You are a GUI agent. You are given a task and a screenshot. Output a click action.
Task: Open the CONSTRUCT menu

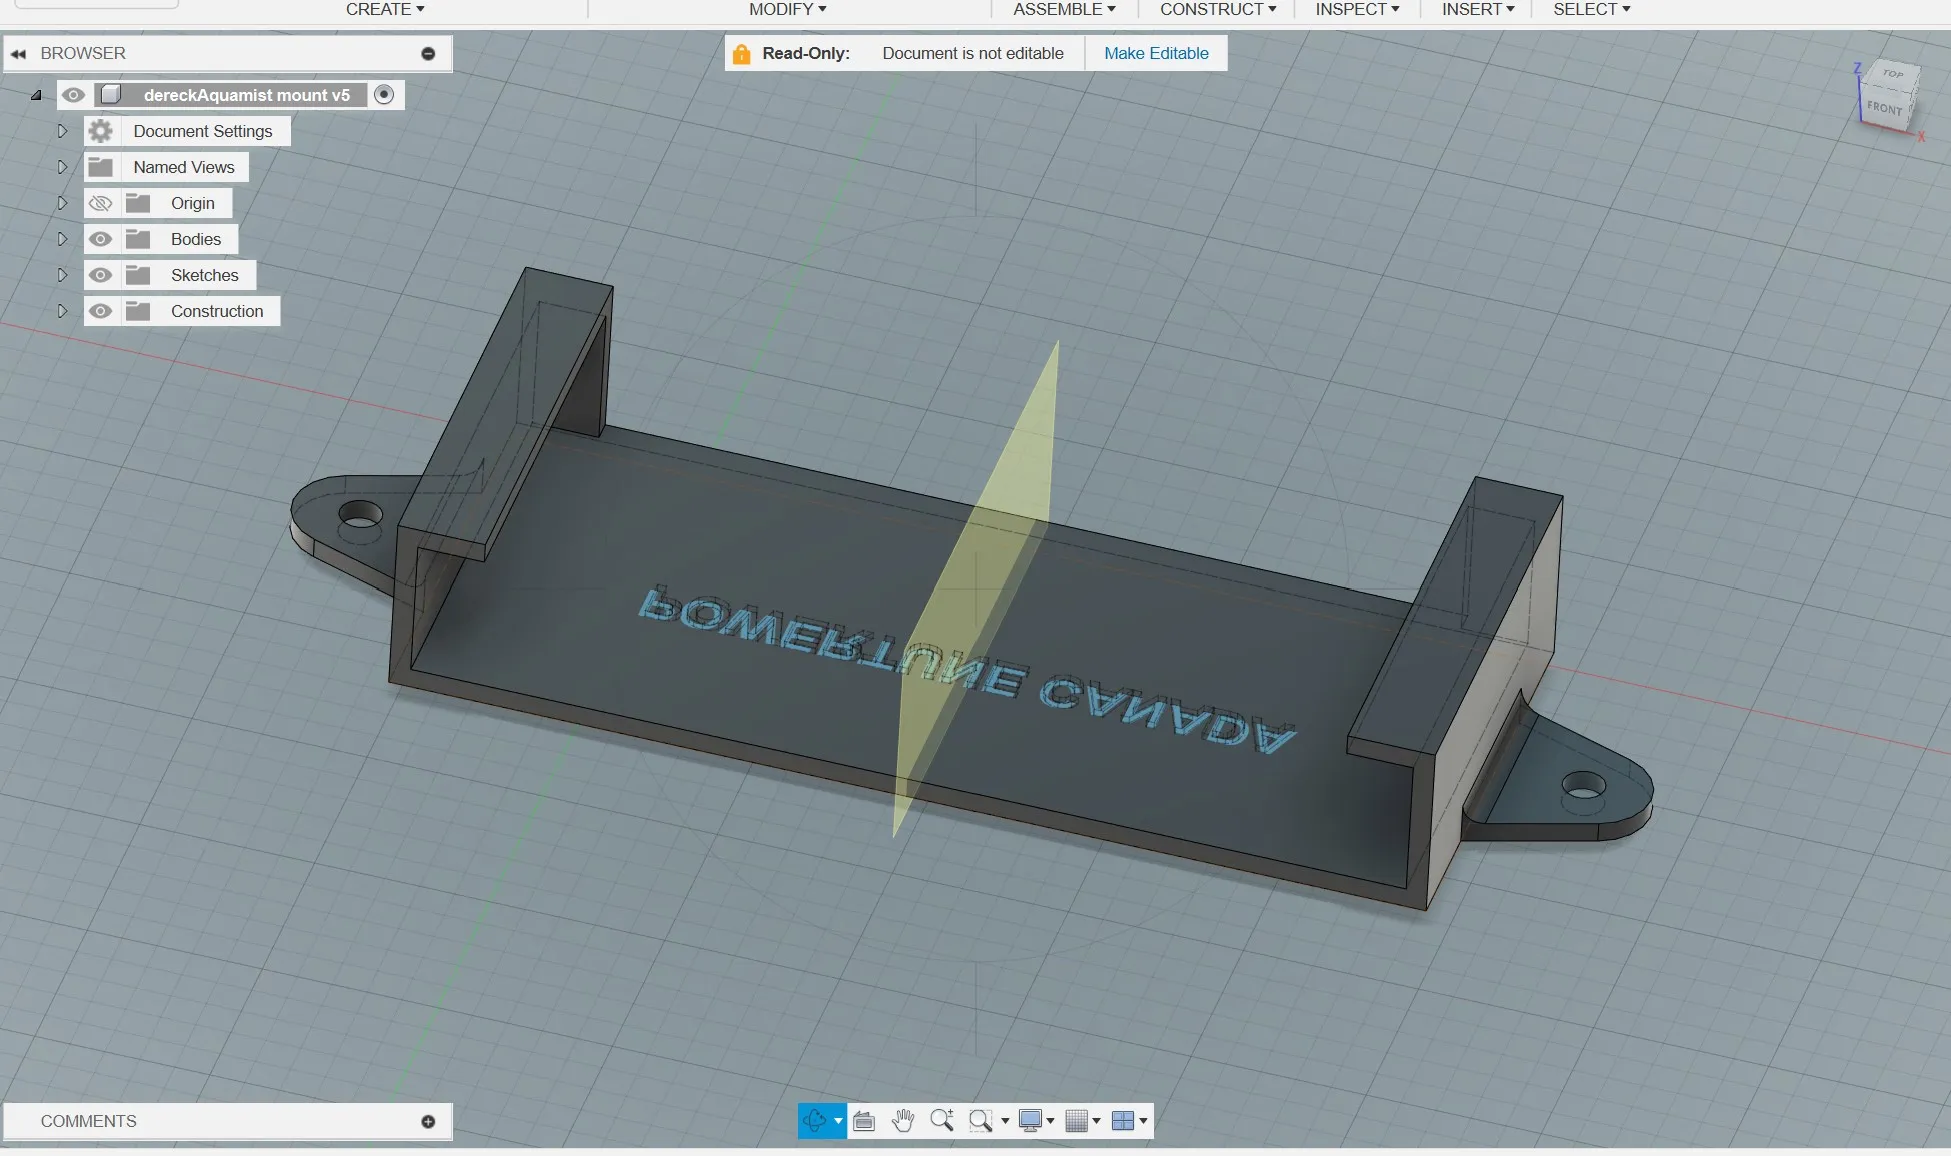coord(1217,9)
